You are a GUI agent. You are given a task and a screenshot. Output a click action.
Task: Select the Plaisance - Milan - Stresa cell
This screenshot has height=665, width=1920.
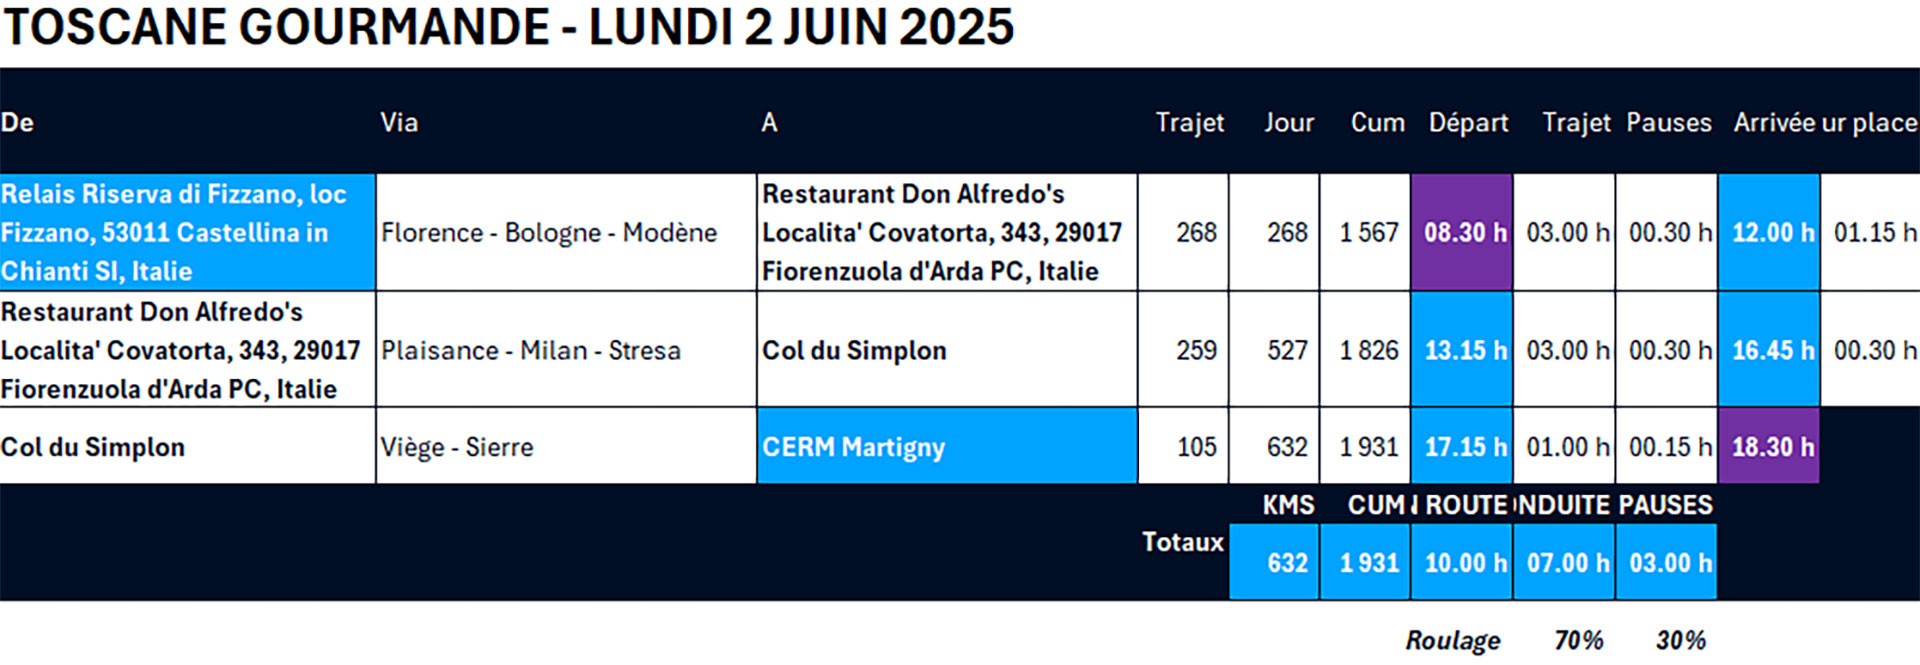[x=566, y=349]
